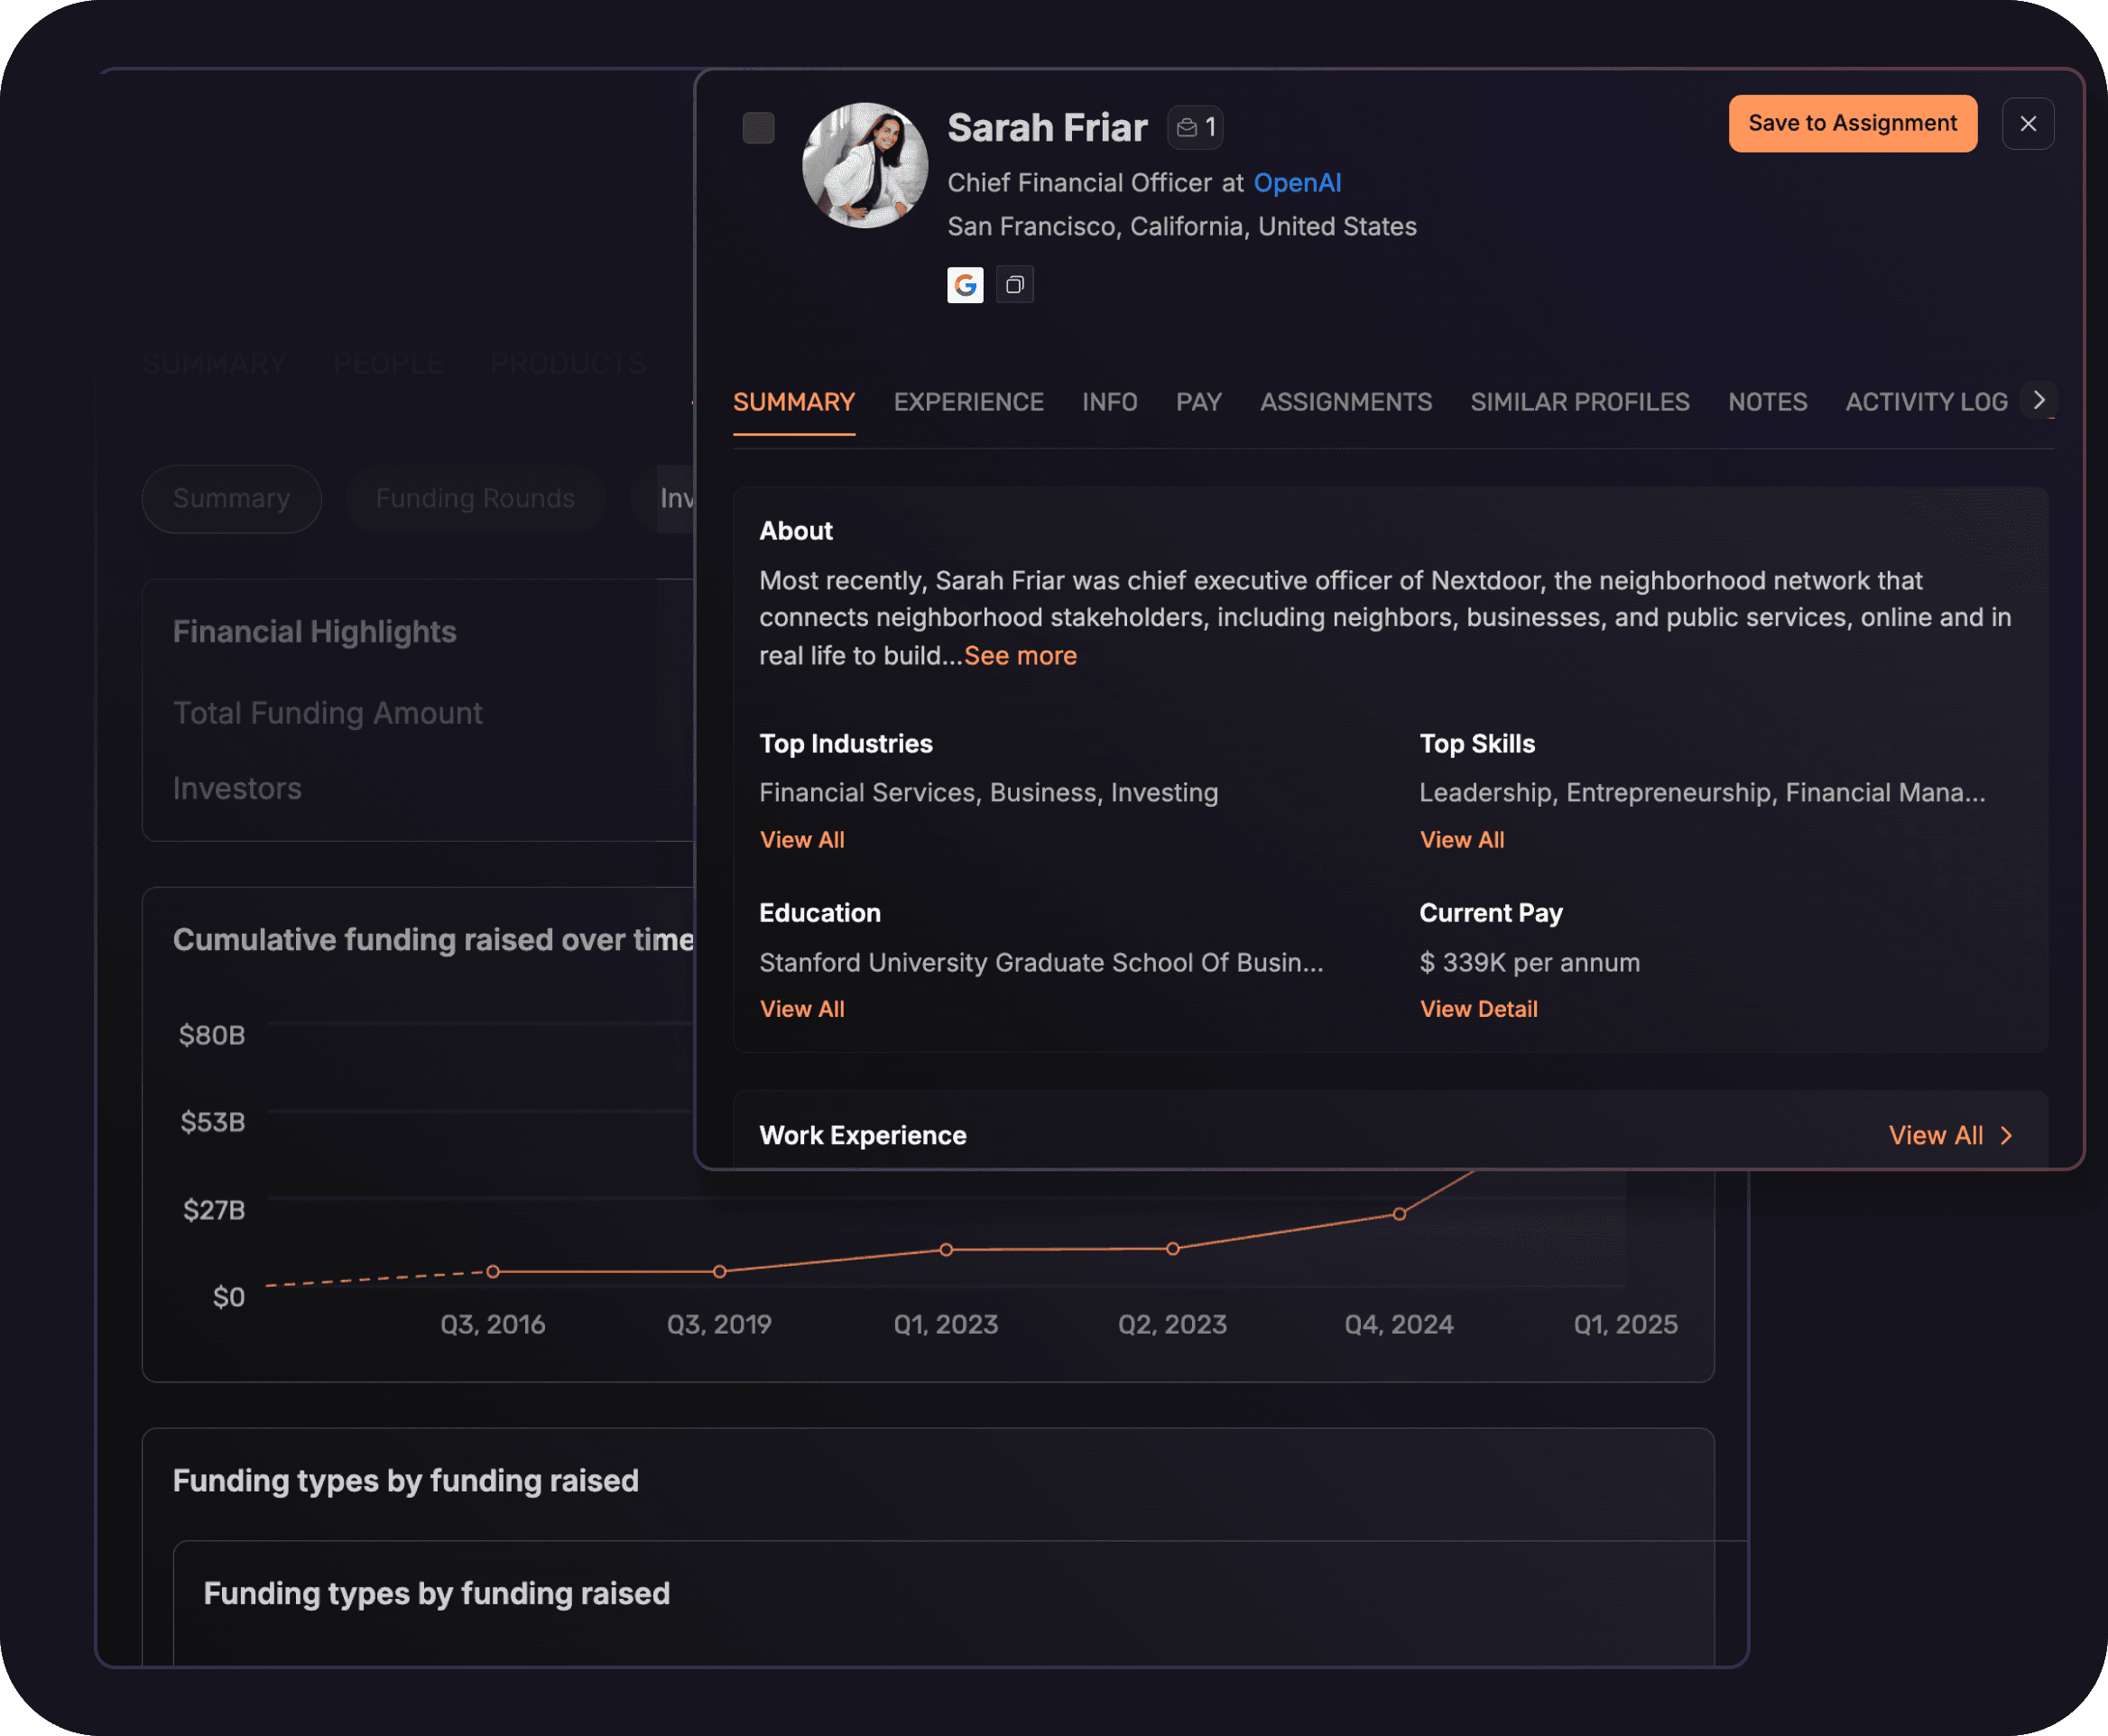Viewport: 2108px width, 1736px height.
Task: Switch to SIMILAR PROFILES tab
Action: tap(1579, 402)
